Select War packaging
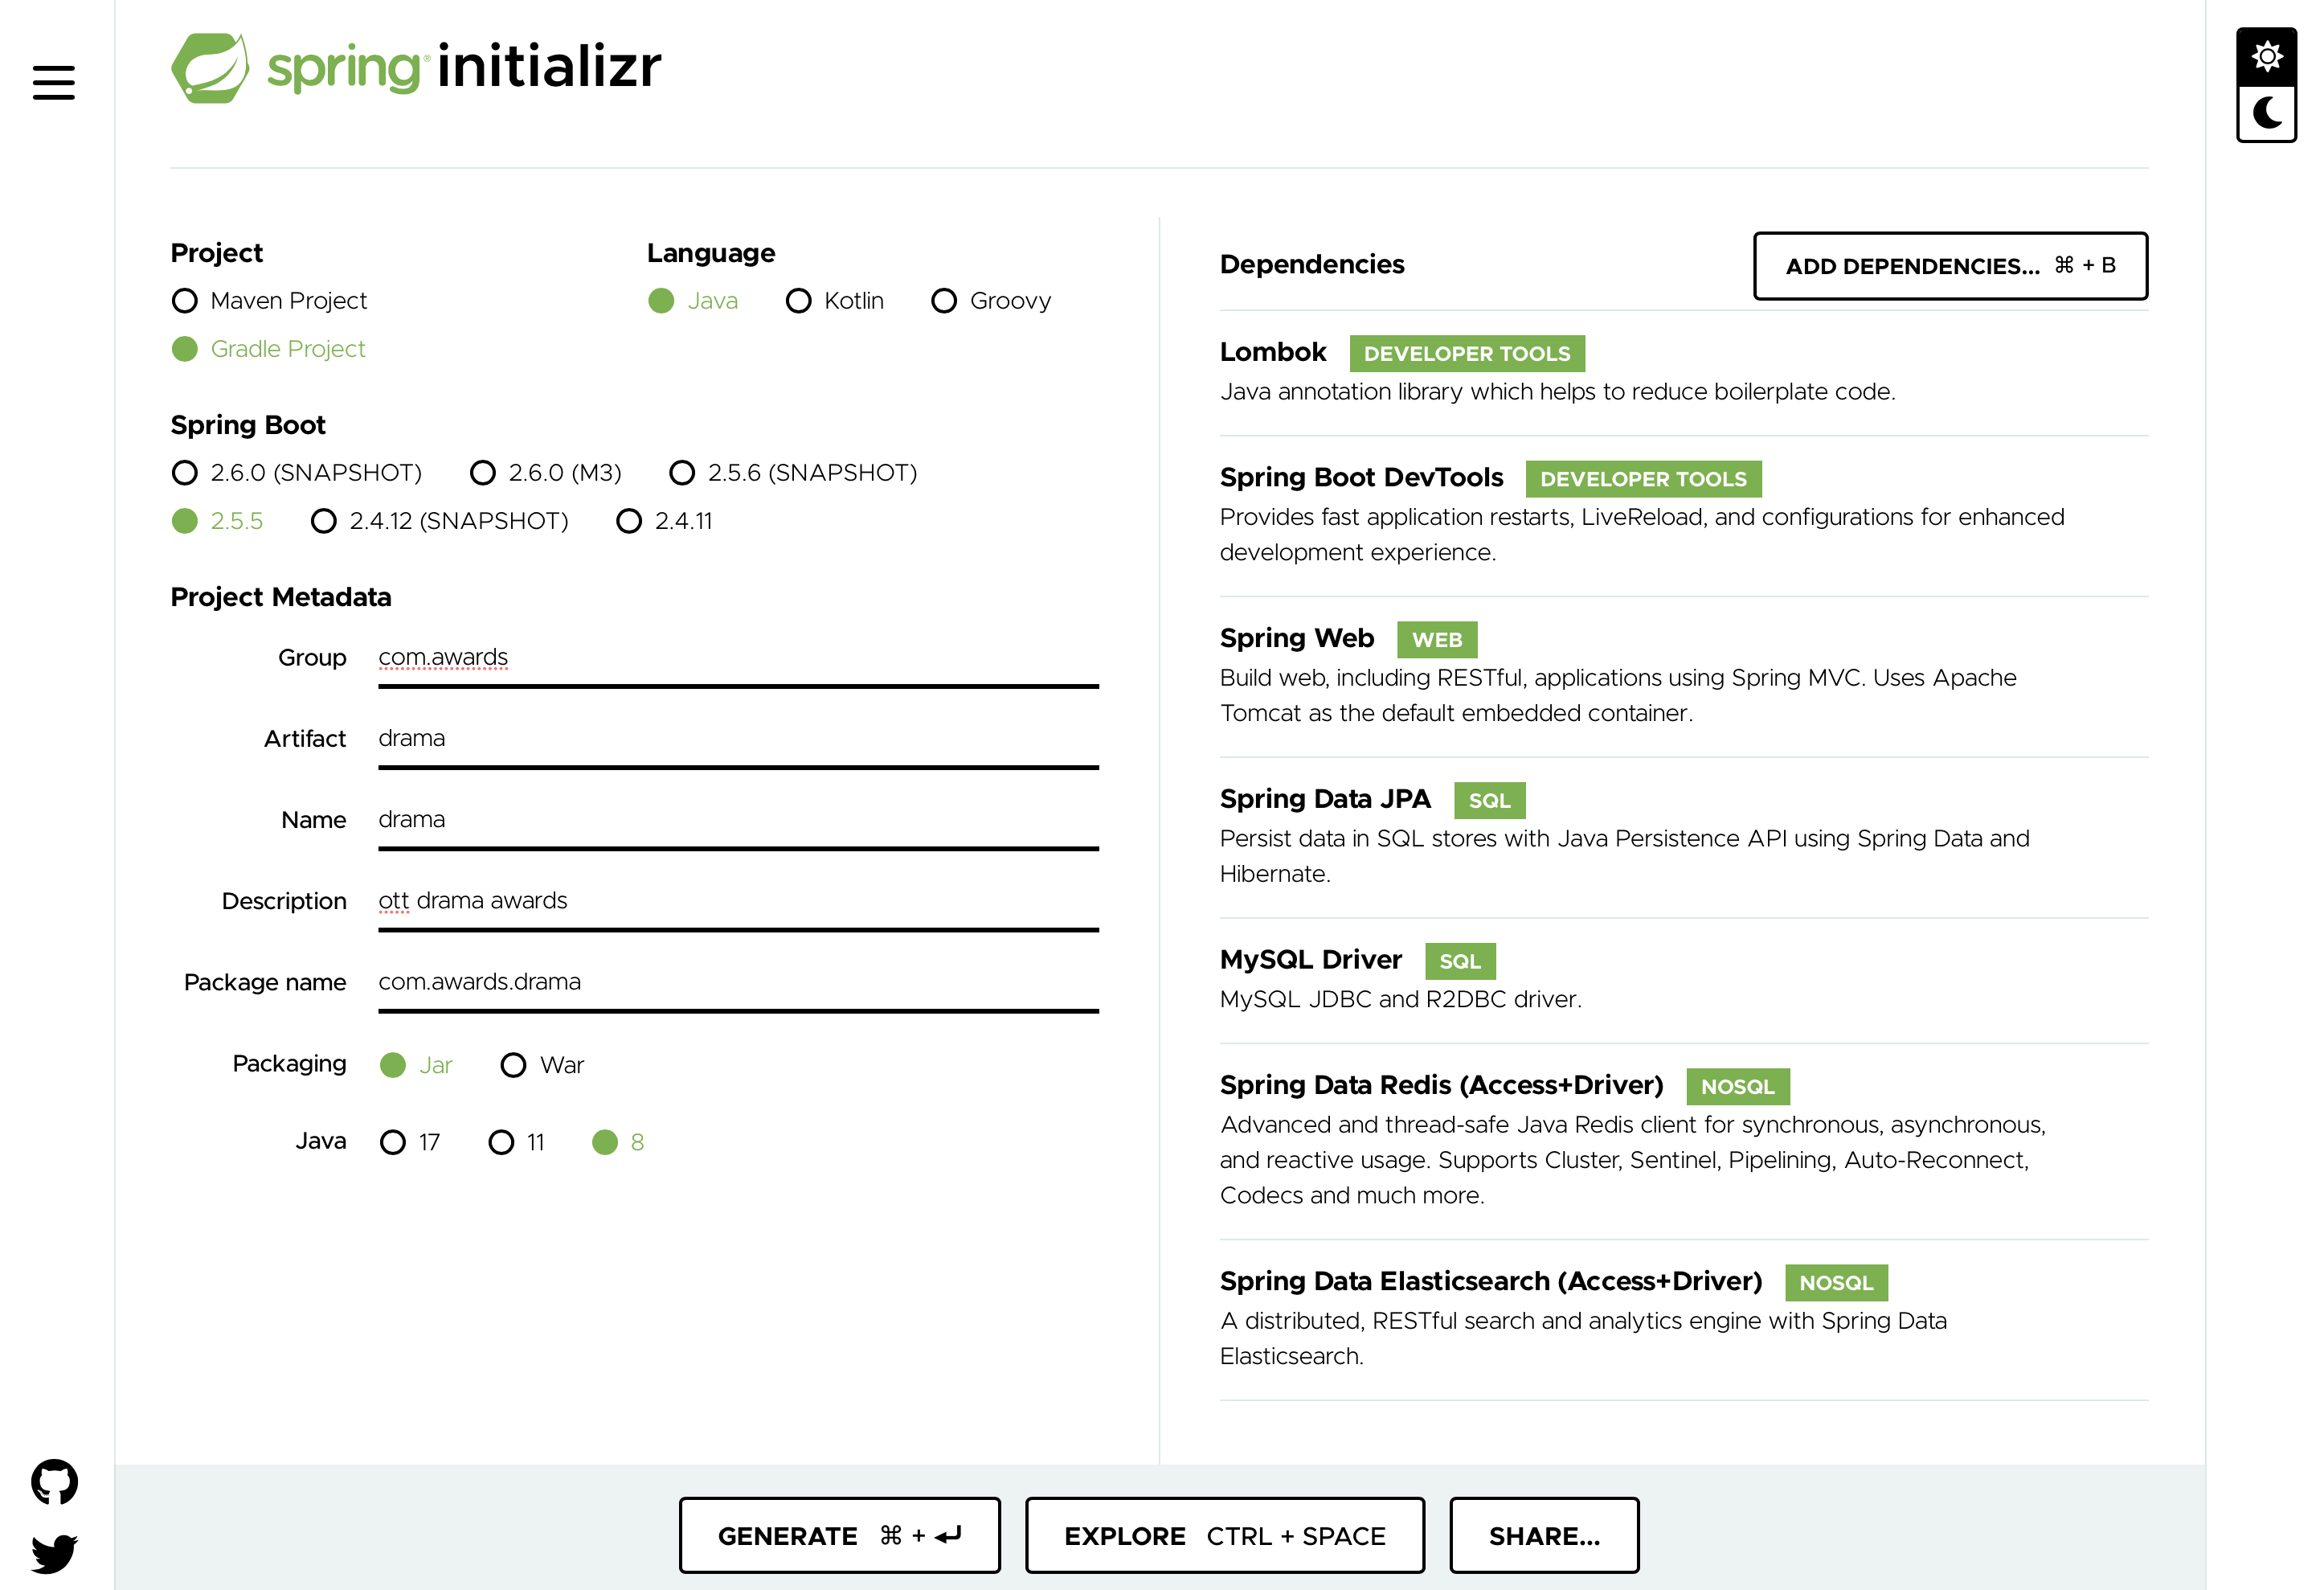 pyautogui.click(x=542, y=1065)
